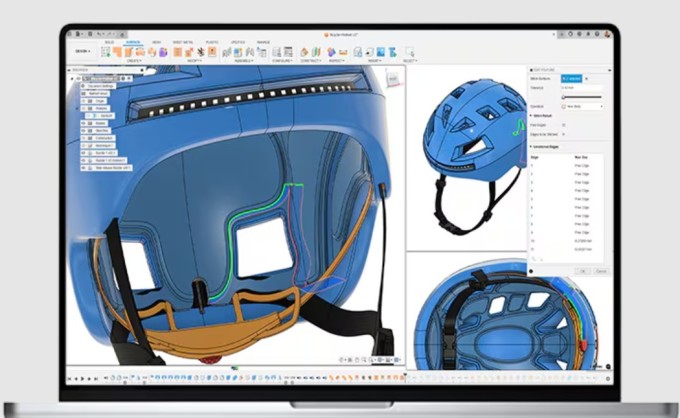This screenshot has width=680, height=418.
Task: Switch to the Mesh tab
Action: 157,42
